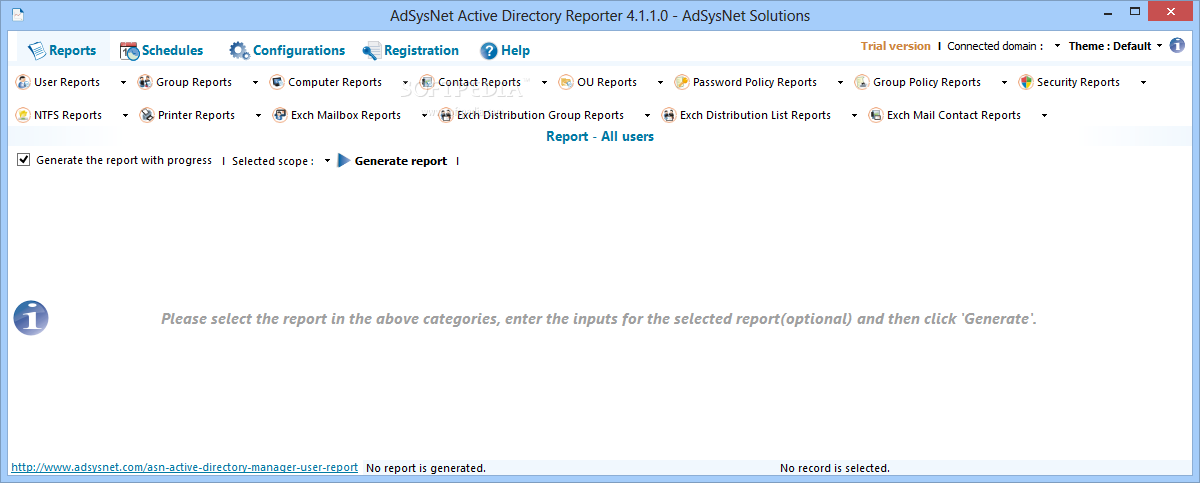Click the Generate report play arrow icon
This screenshot has width=1200, height=483.
point(344,160)
